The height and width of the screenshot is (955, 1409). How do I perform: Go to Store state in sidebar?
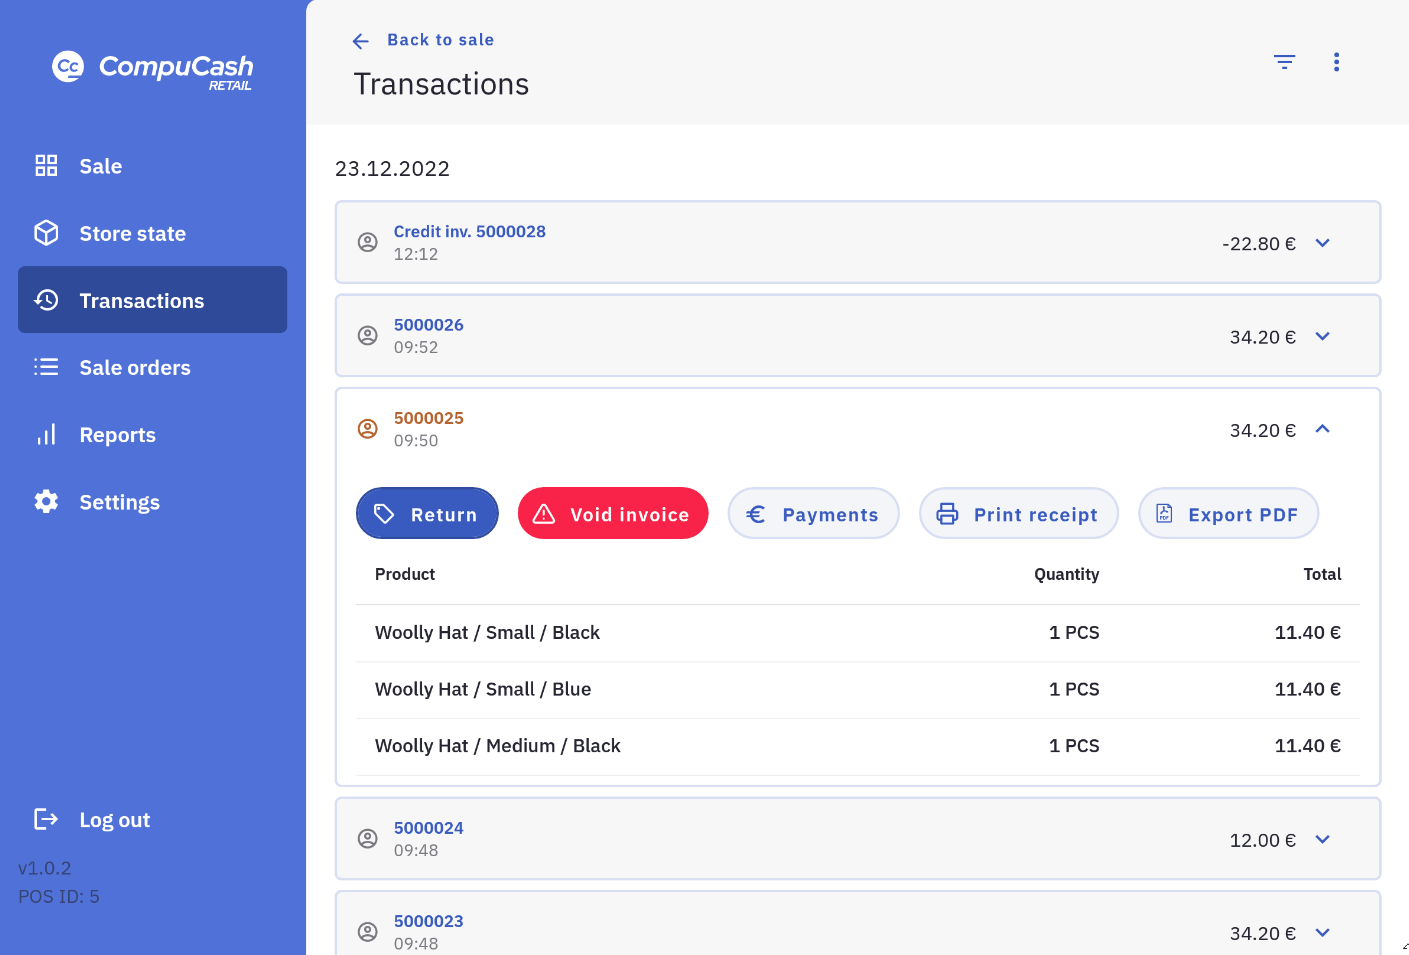(x=132, y=233)
